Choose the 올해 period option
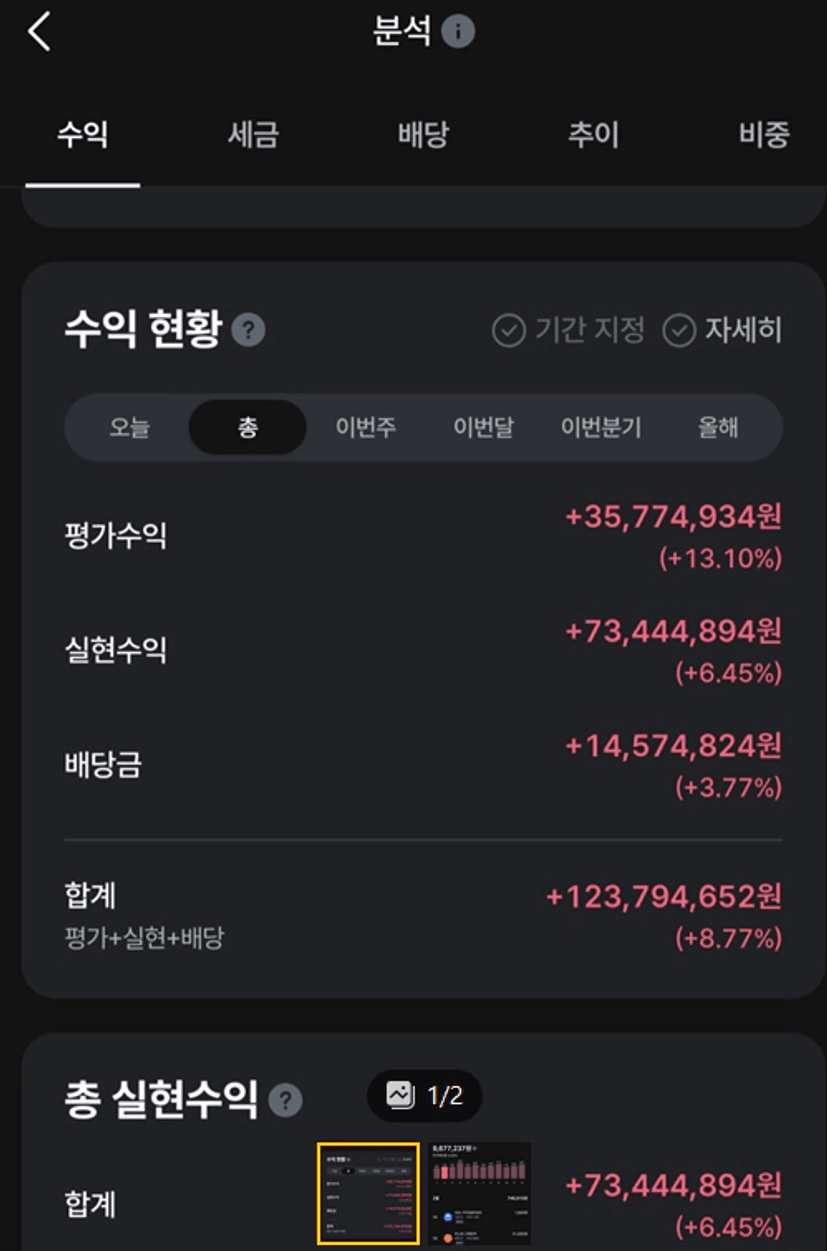Image resolution: width=827 pixels, height=1251 pixels. (718, 428)
